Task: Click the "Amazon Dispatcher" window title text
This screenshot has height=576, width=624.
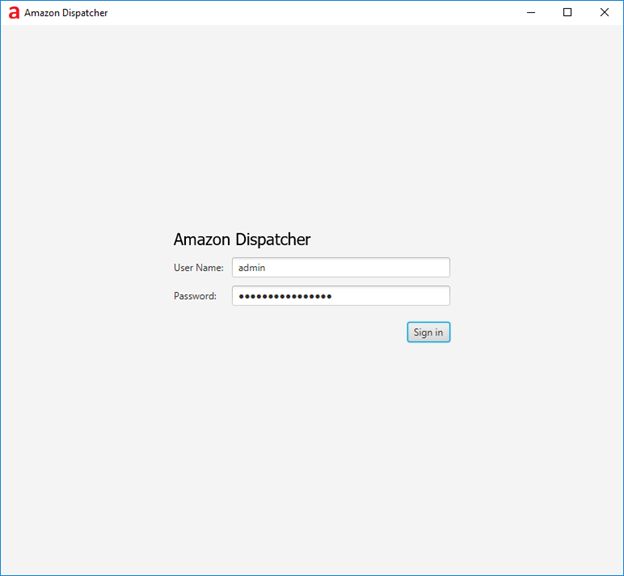Action: click(x=66, y=13)
